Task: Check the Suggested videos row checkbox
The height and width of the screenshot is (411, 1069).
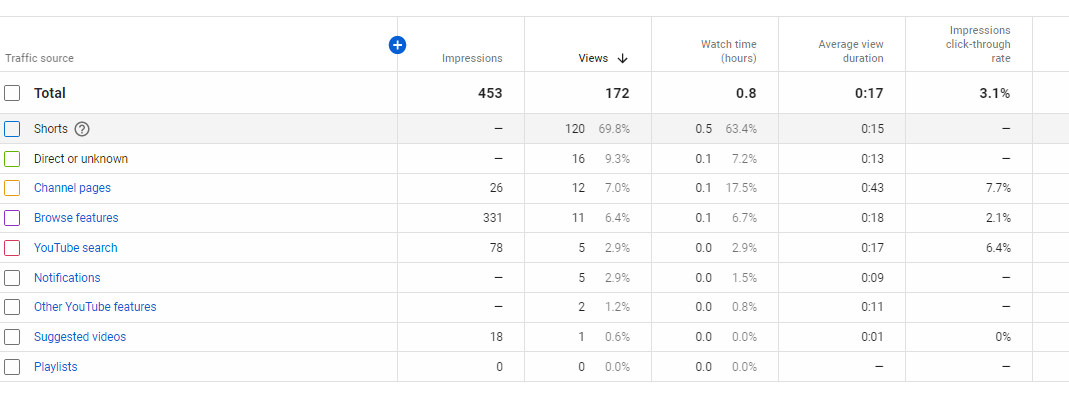Action: click(12, 337)
